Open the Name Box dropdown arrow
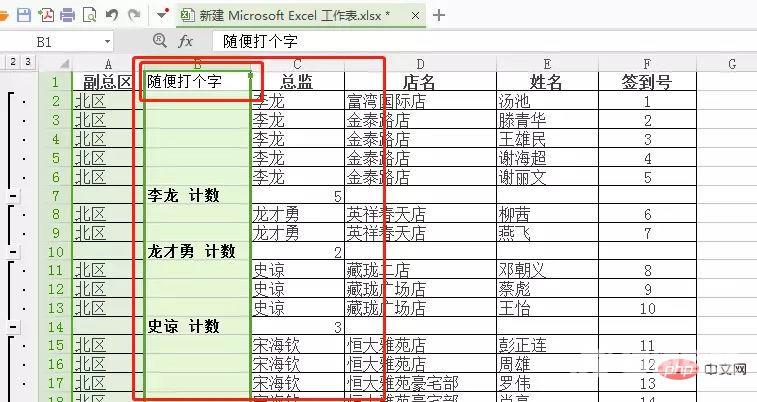Viewport: 757px width, 402px height. [107, 42]
